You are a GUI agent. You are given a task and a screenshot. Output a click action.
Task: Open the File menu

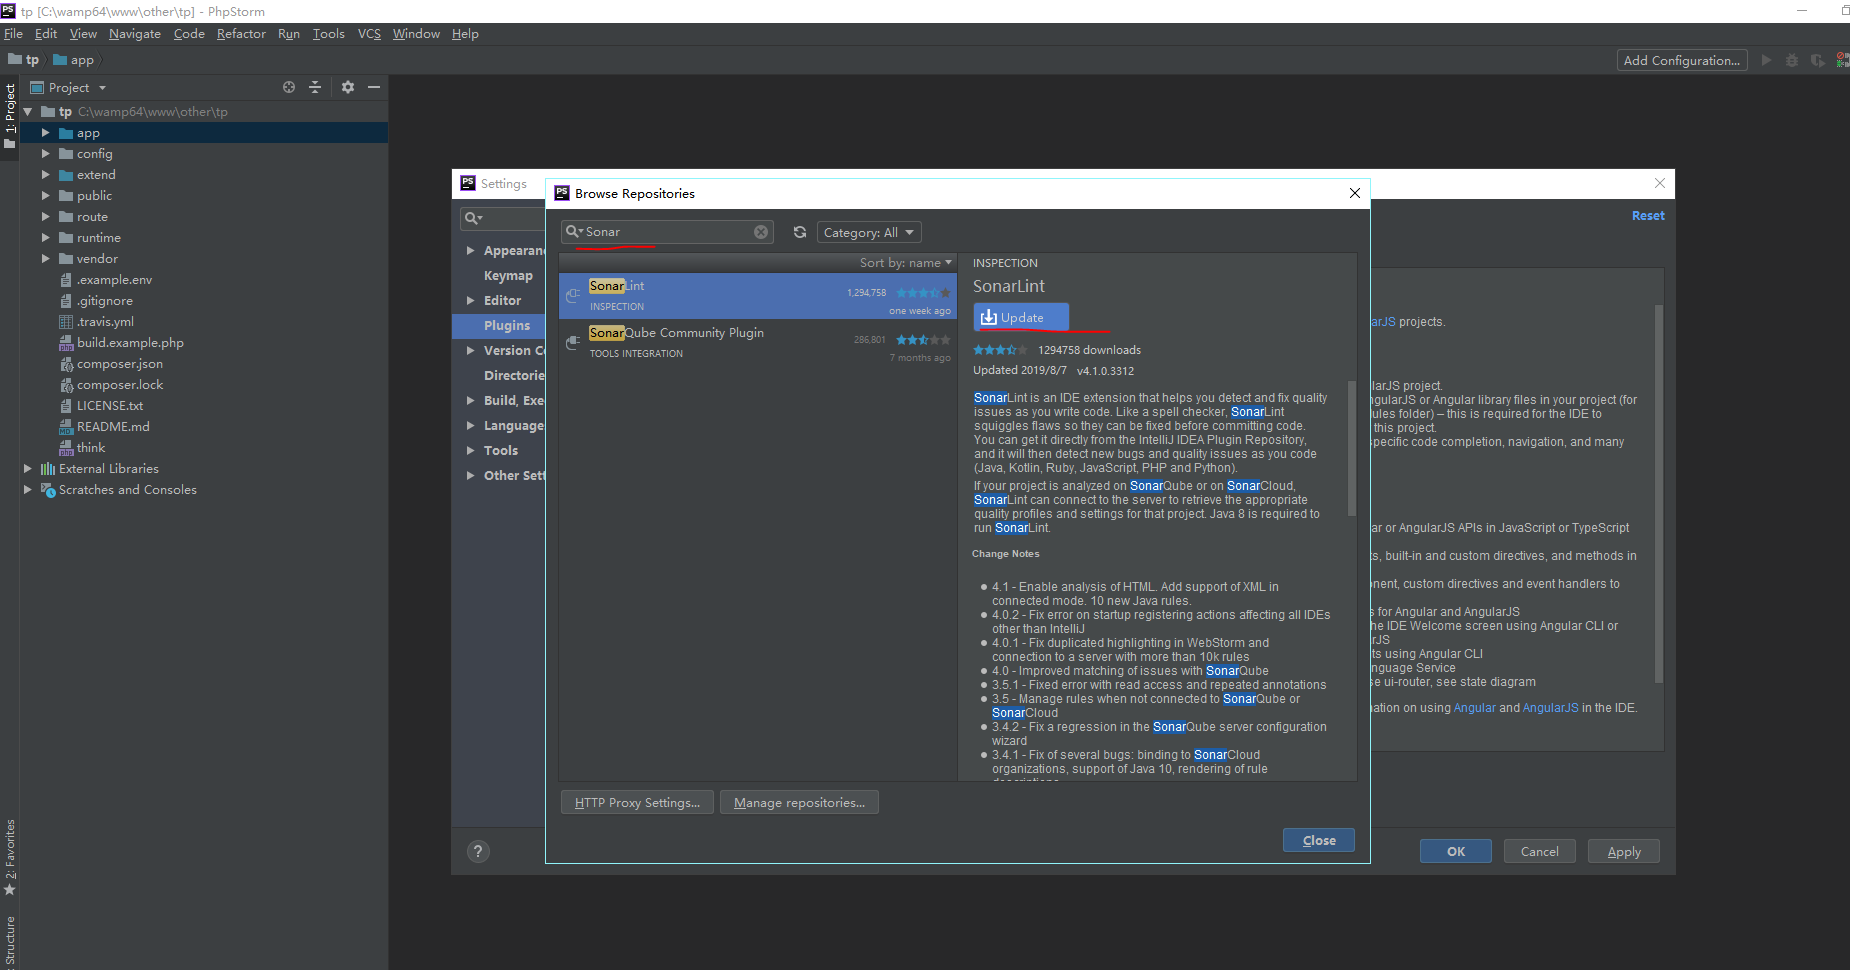[x=13, y=34]
